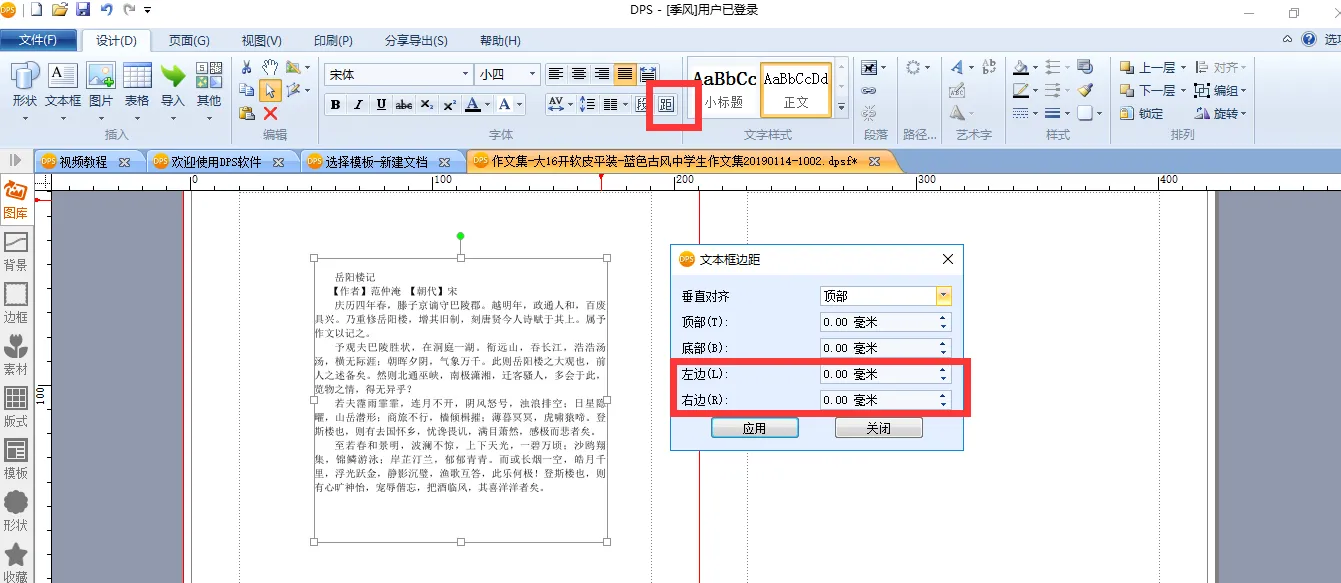
Task: Toggle bold formatting
Action: 335,105
